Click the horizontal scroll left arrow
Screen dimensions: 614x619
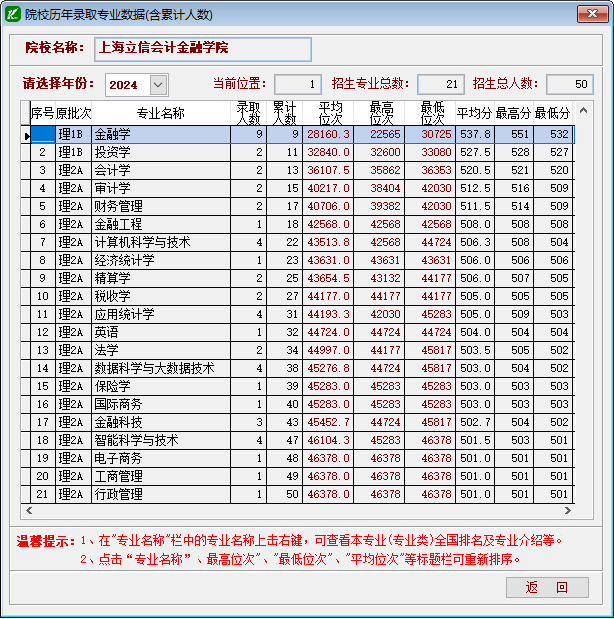pyautogui.click(x=29, y=510)
